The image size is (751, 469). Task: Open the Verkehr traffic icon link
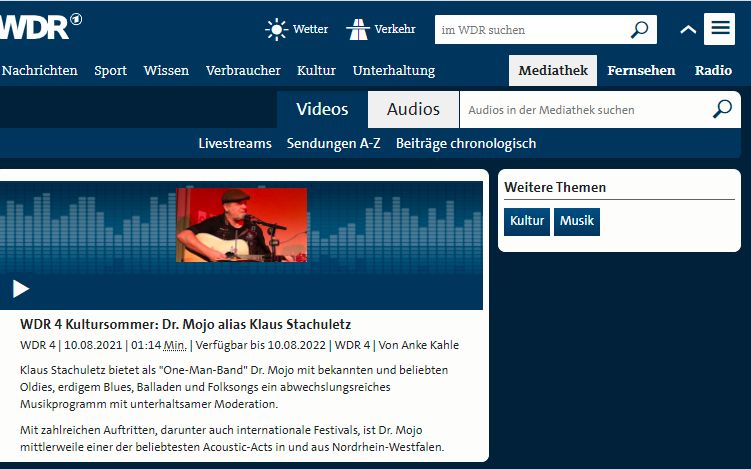[357, 29]
